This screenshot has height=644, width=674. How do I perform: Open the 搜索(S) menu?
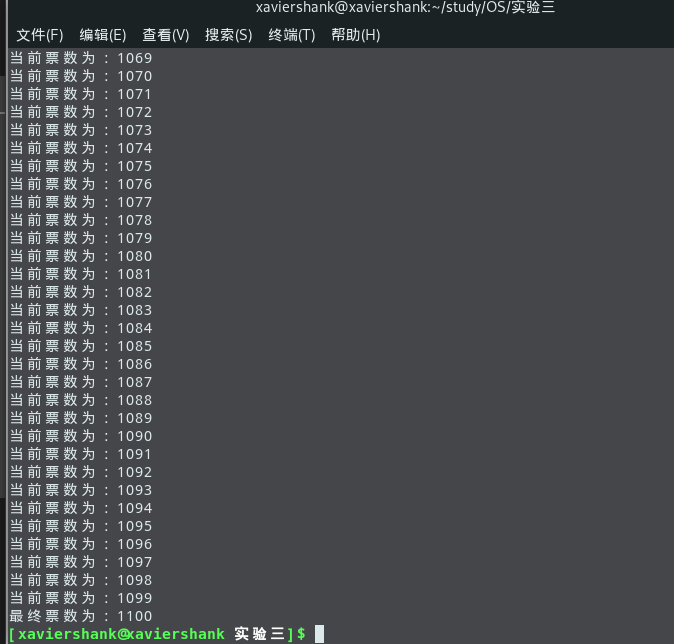(229, 35)
